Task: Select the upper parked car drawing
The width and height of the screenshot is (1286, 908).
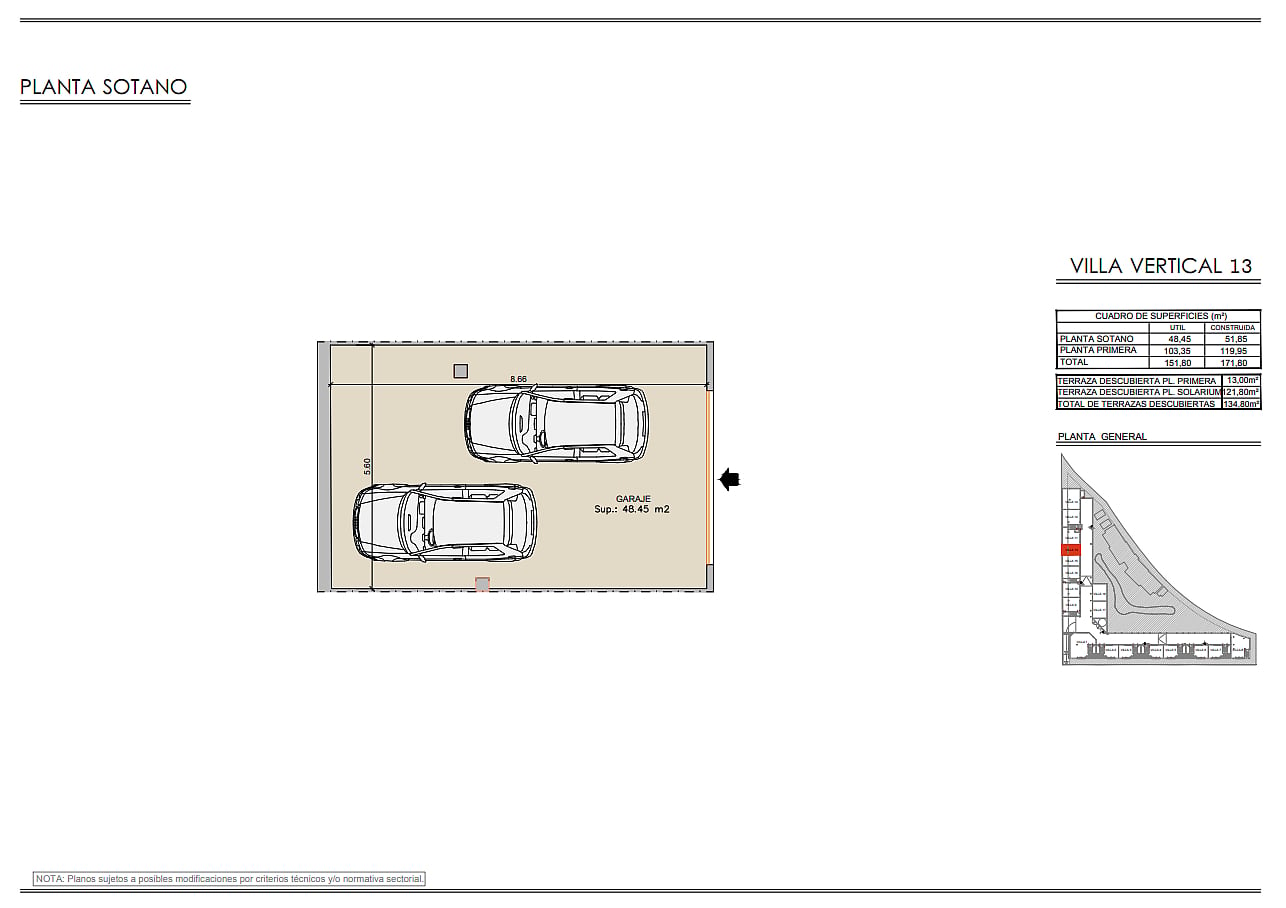Action: [556, 425]
